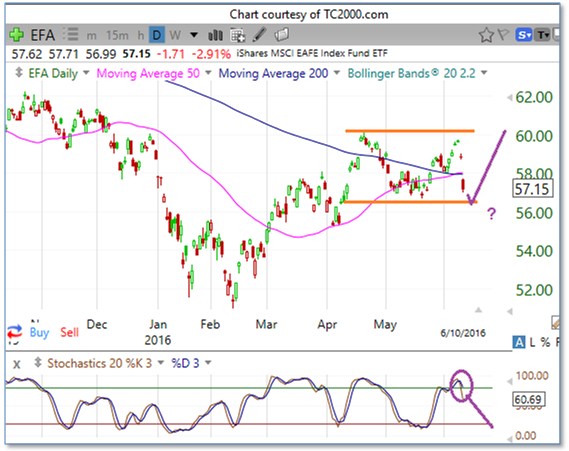The height and width of the screenshot is (451, 569).
Task: Select the W weekly timeframe
Action: (x=175, y=35)
